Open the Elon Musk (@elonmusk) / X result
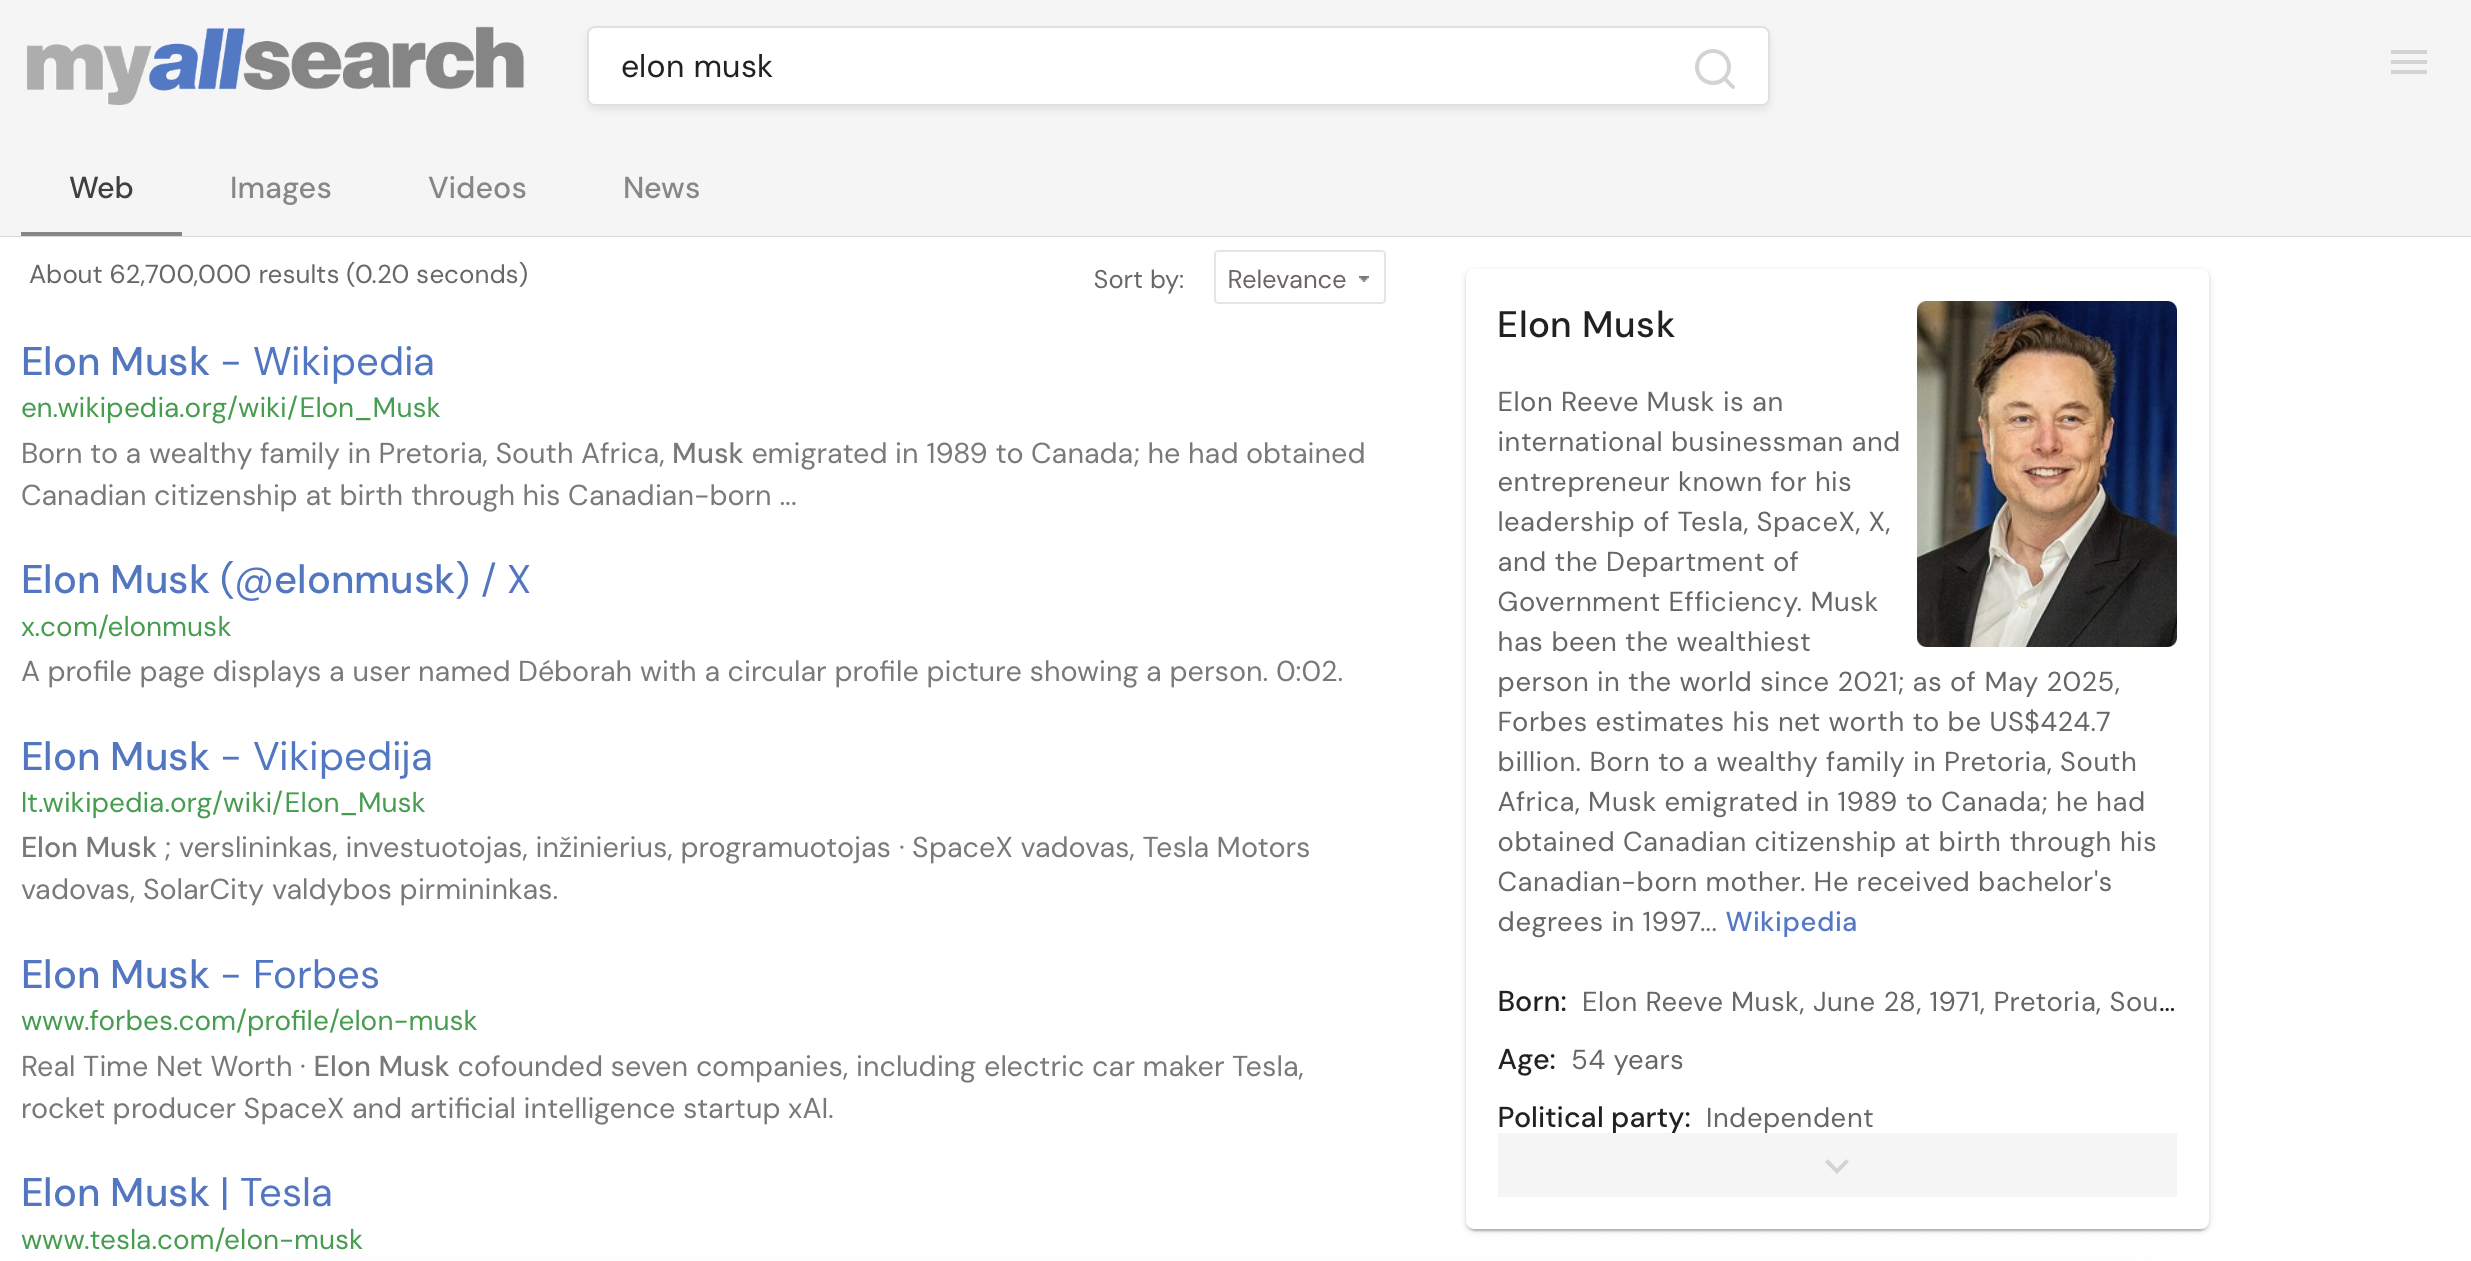2471x1261 pixels. tap(276, 579)
